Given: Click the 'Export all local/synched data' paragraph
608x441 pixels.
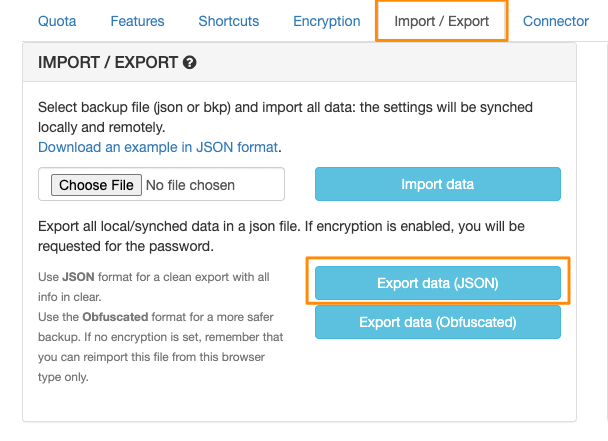Looking at the screenshot, I should tap(281, 236).
